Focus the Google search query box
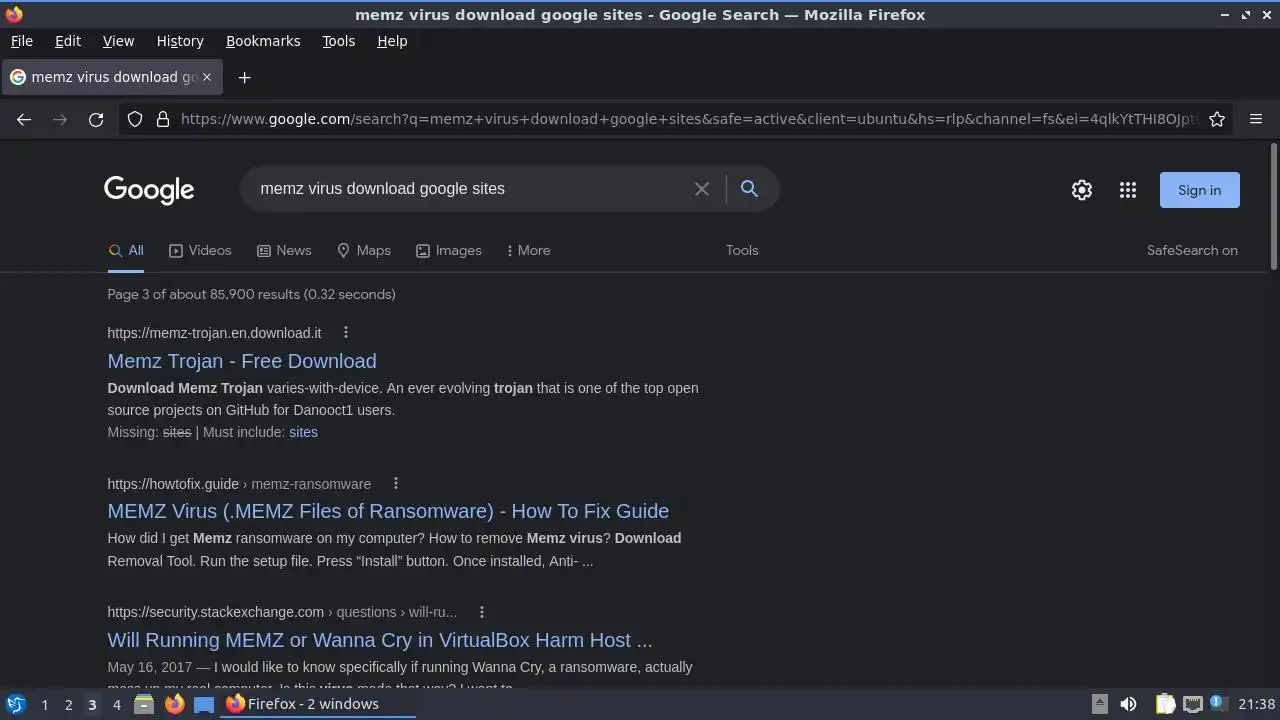 [470, 189]
